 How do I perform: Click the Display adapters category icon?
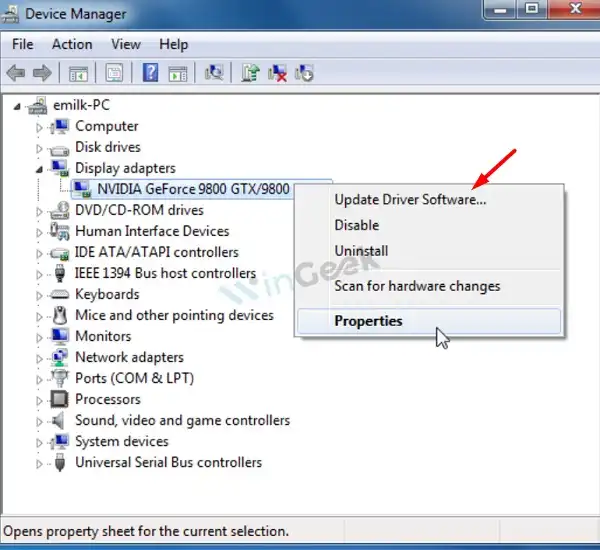click(x=60, y=168)
